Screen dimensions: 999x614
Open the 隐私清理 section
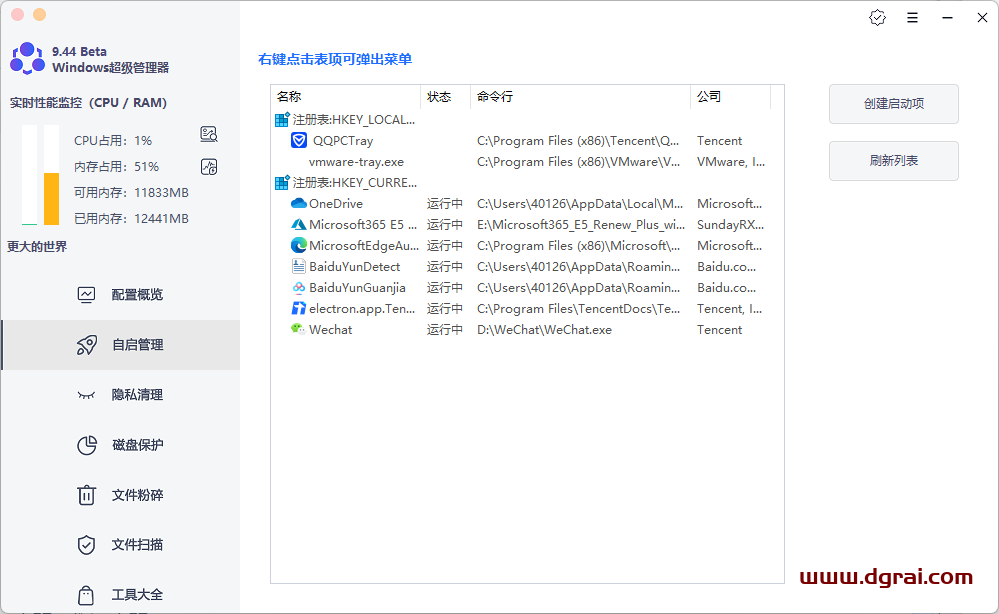(121, 395)
